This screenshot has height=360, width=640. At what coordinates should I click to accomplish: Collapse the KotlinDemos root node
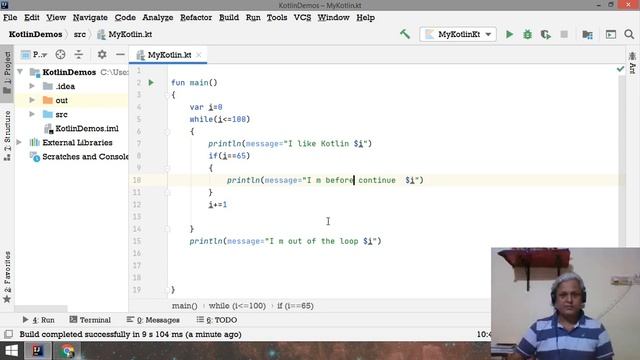pos(20,72)
